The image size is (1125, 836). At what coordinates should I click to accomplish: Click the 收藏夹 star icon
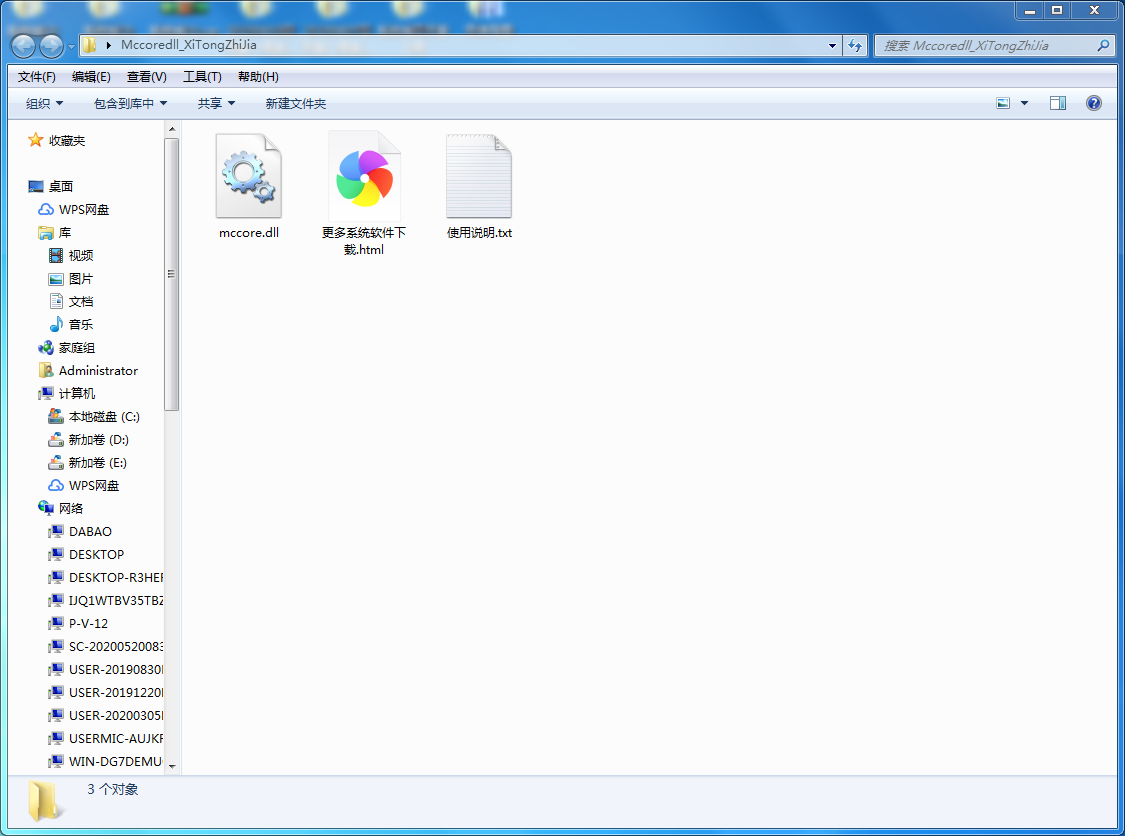pos(35,140)
